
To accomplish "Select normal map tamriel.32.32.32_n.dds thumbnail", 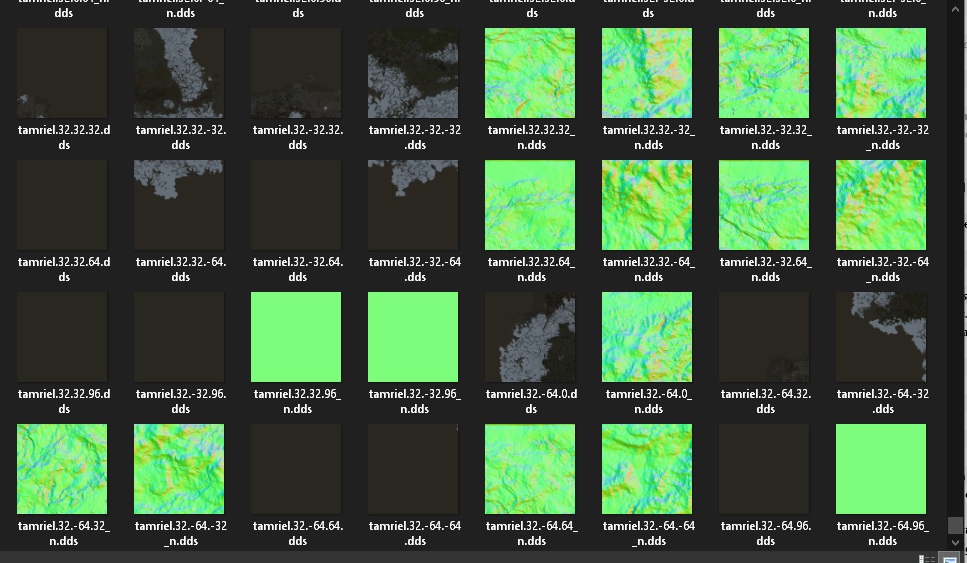I will coord(530,73).
